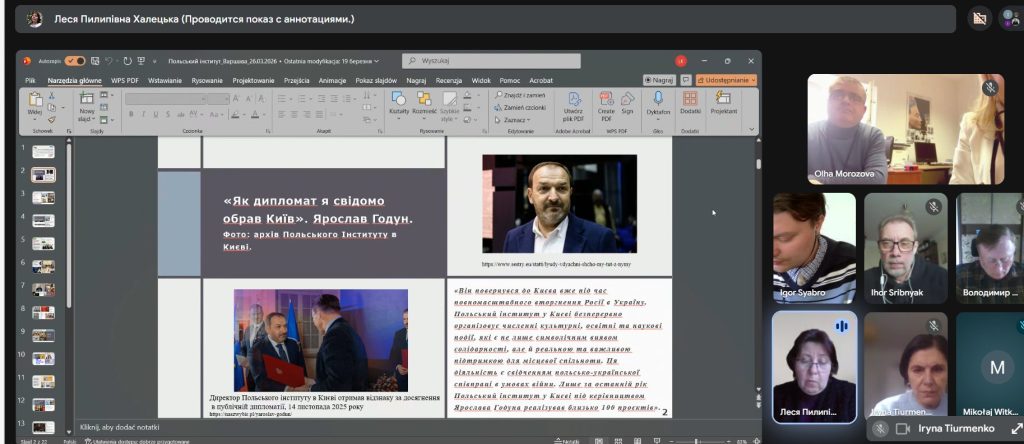Switch to the Animacje tab
The width and height of the screenshot is (1024, 444).
(332, 80)
